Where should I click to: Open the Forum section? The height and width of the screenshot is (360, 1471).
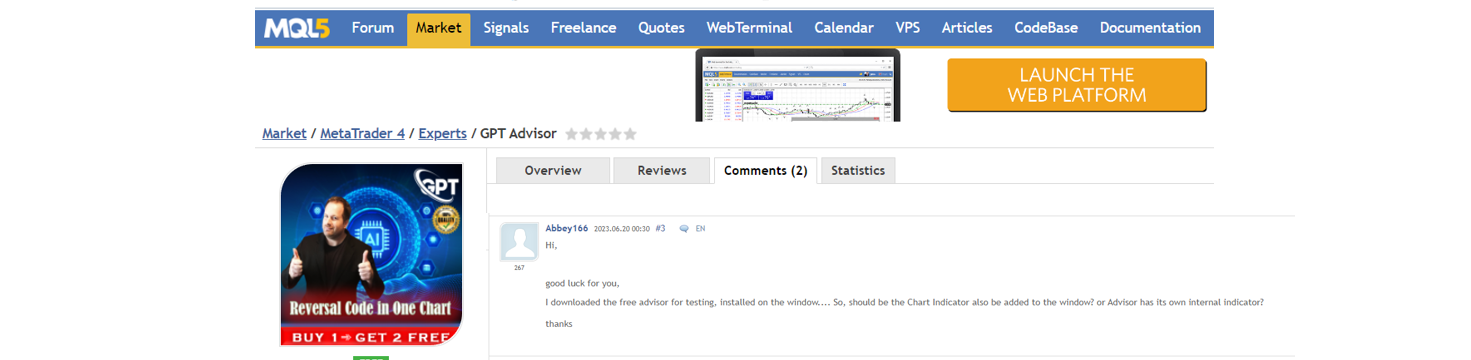tap(373, 28)
